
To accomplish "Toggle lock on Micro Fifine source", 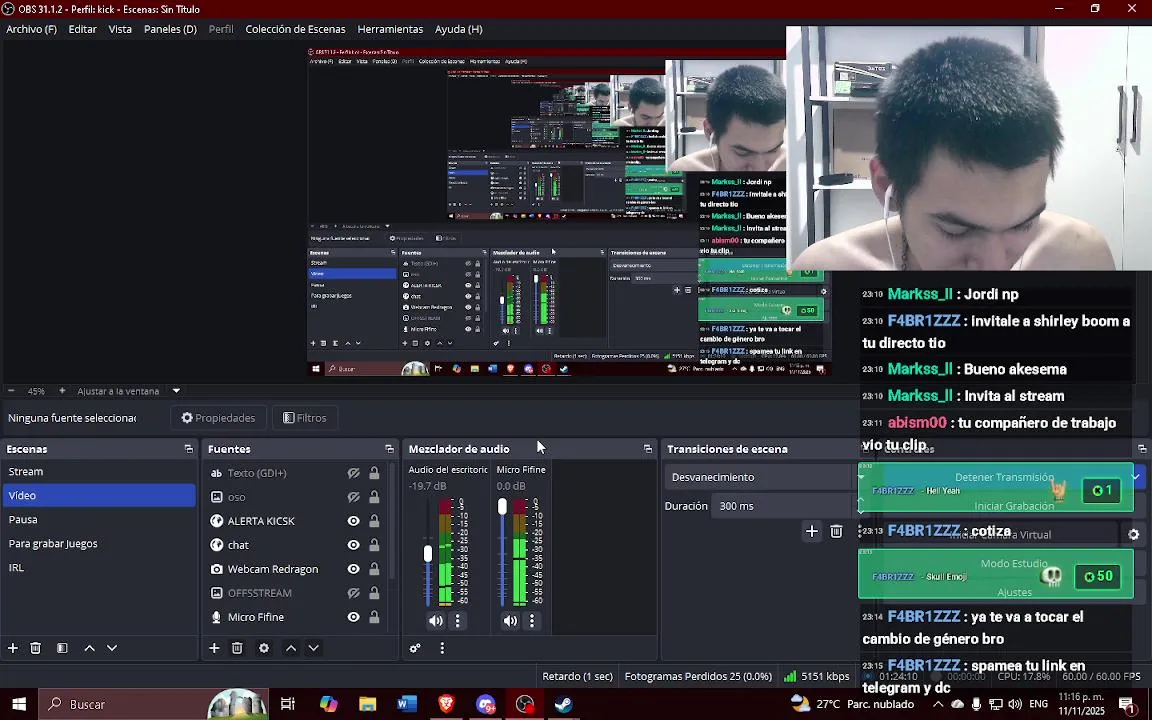I will [x=374, y=617].
